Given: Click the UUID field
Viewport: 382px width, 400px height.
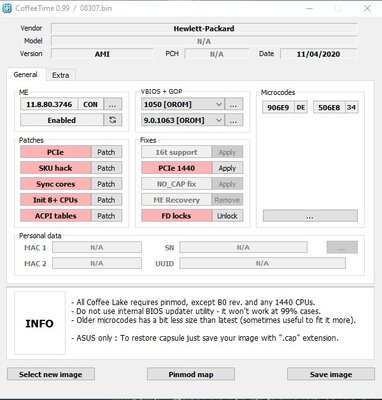Looking at the screenshot, I should pyautogui.click(x=262, y=263).
